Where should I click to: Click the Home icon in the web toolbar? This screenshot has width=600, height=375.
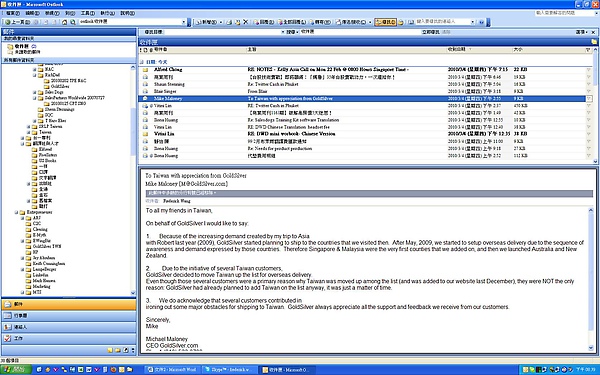point(64,22)
